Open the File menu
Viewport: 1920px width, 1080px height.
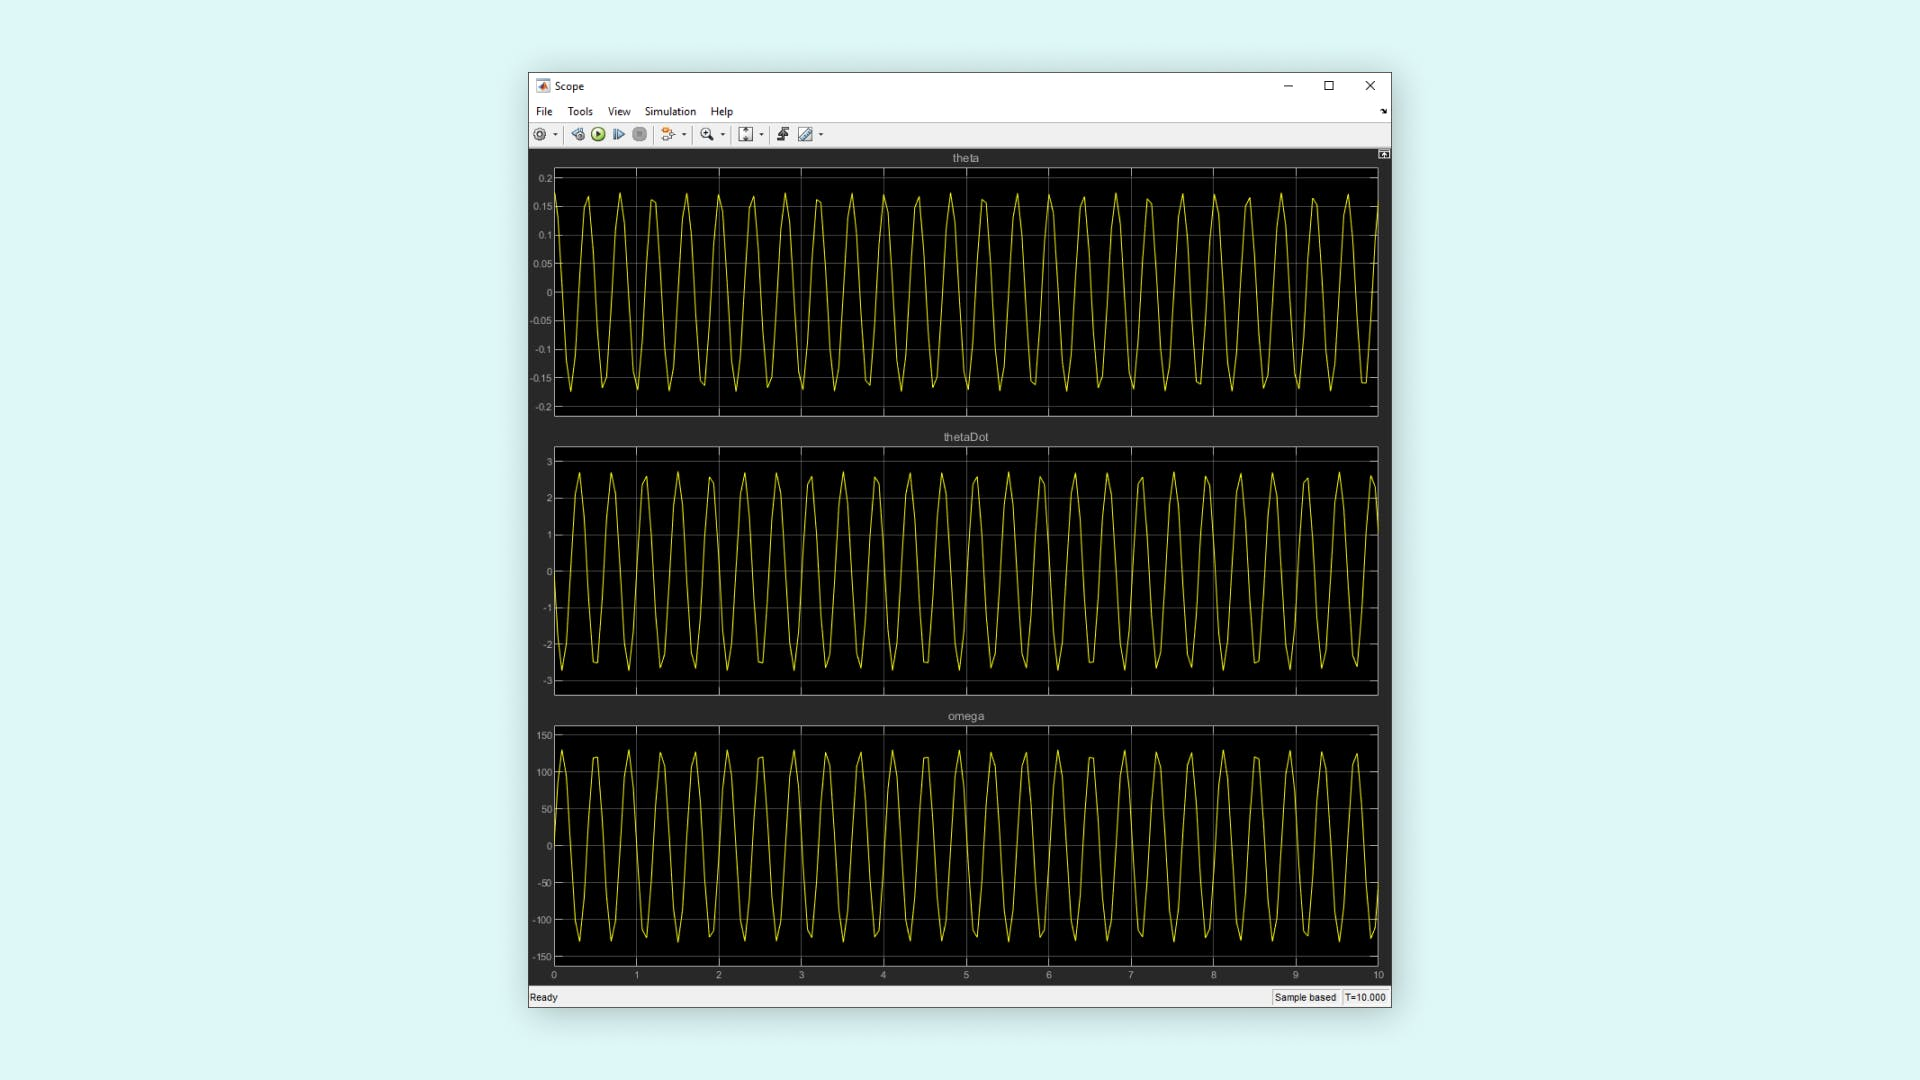(x=544, y=111)
